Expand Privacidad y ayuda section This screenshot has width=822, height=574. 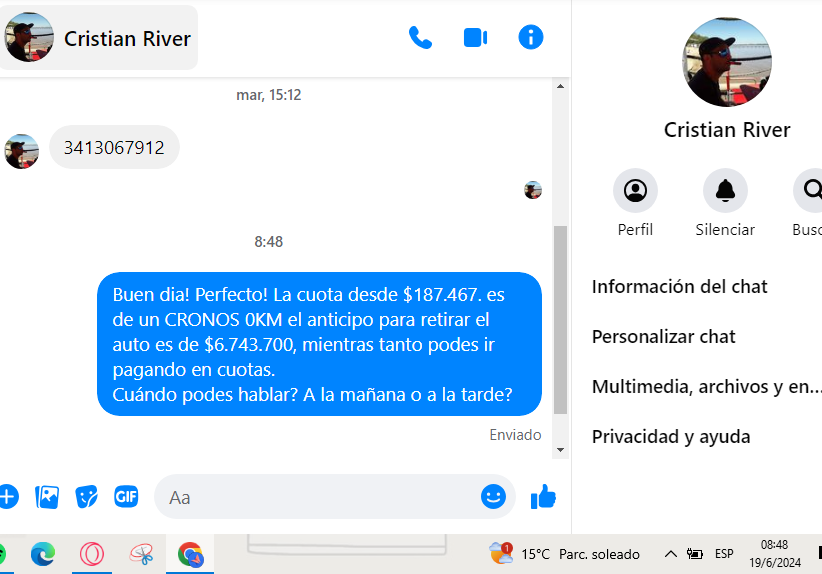click(x=671, y=437)
